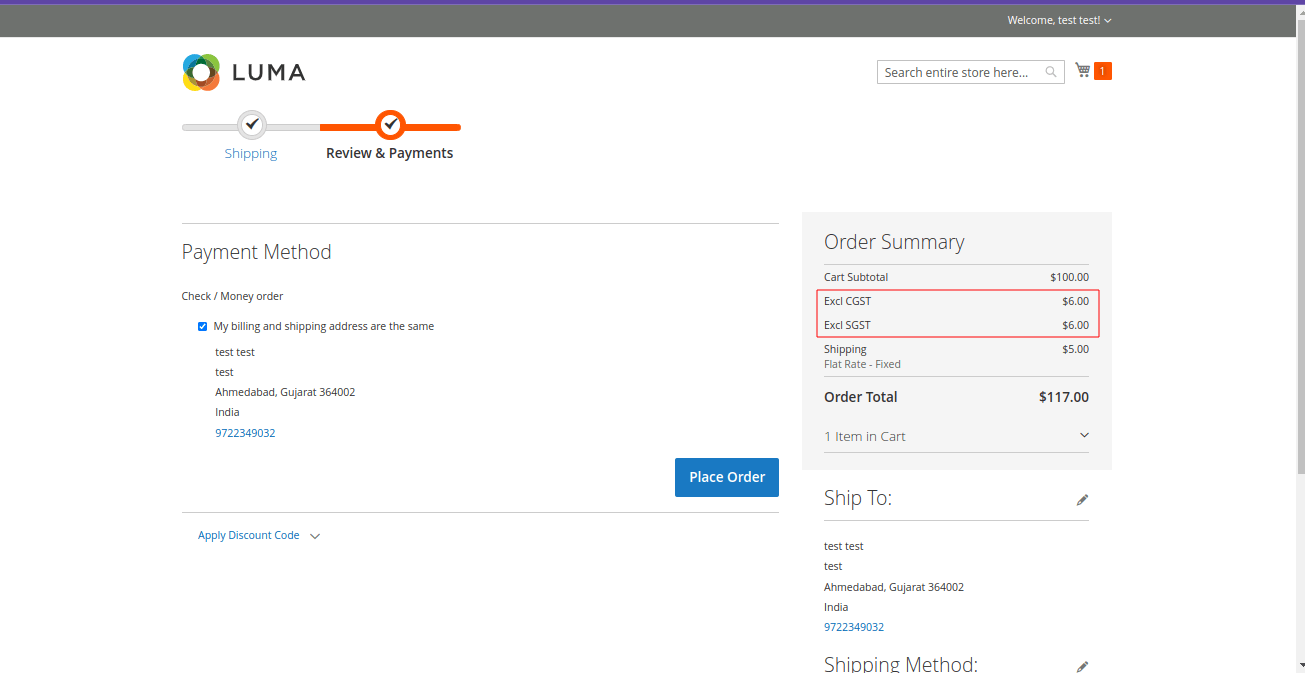1305x673 pixels.
Task: Click the checkmark icon on Review & Payments step
Action: pos(390,124)
